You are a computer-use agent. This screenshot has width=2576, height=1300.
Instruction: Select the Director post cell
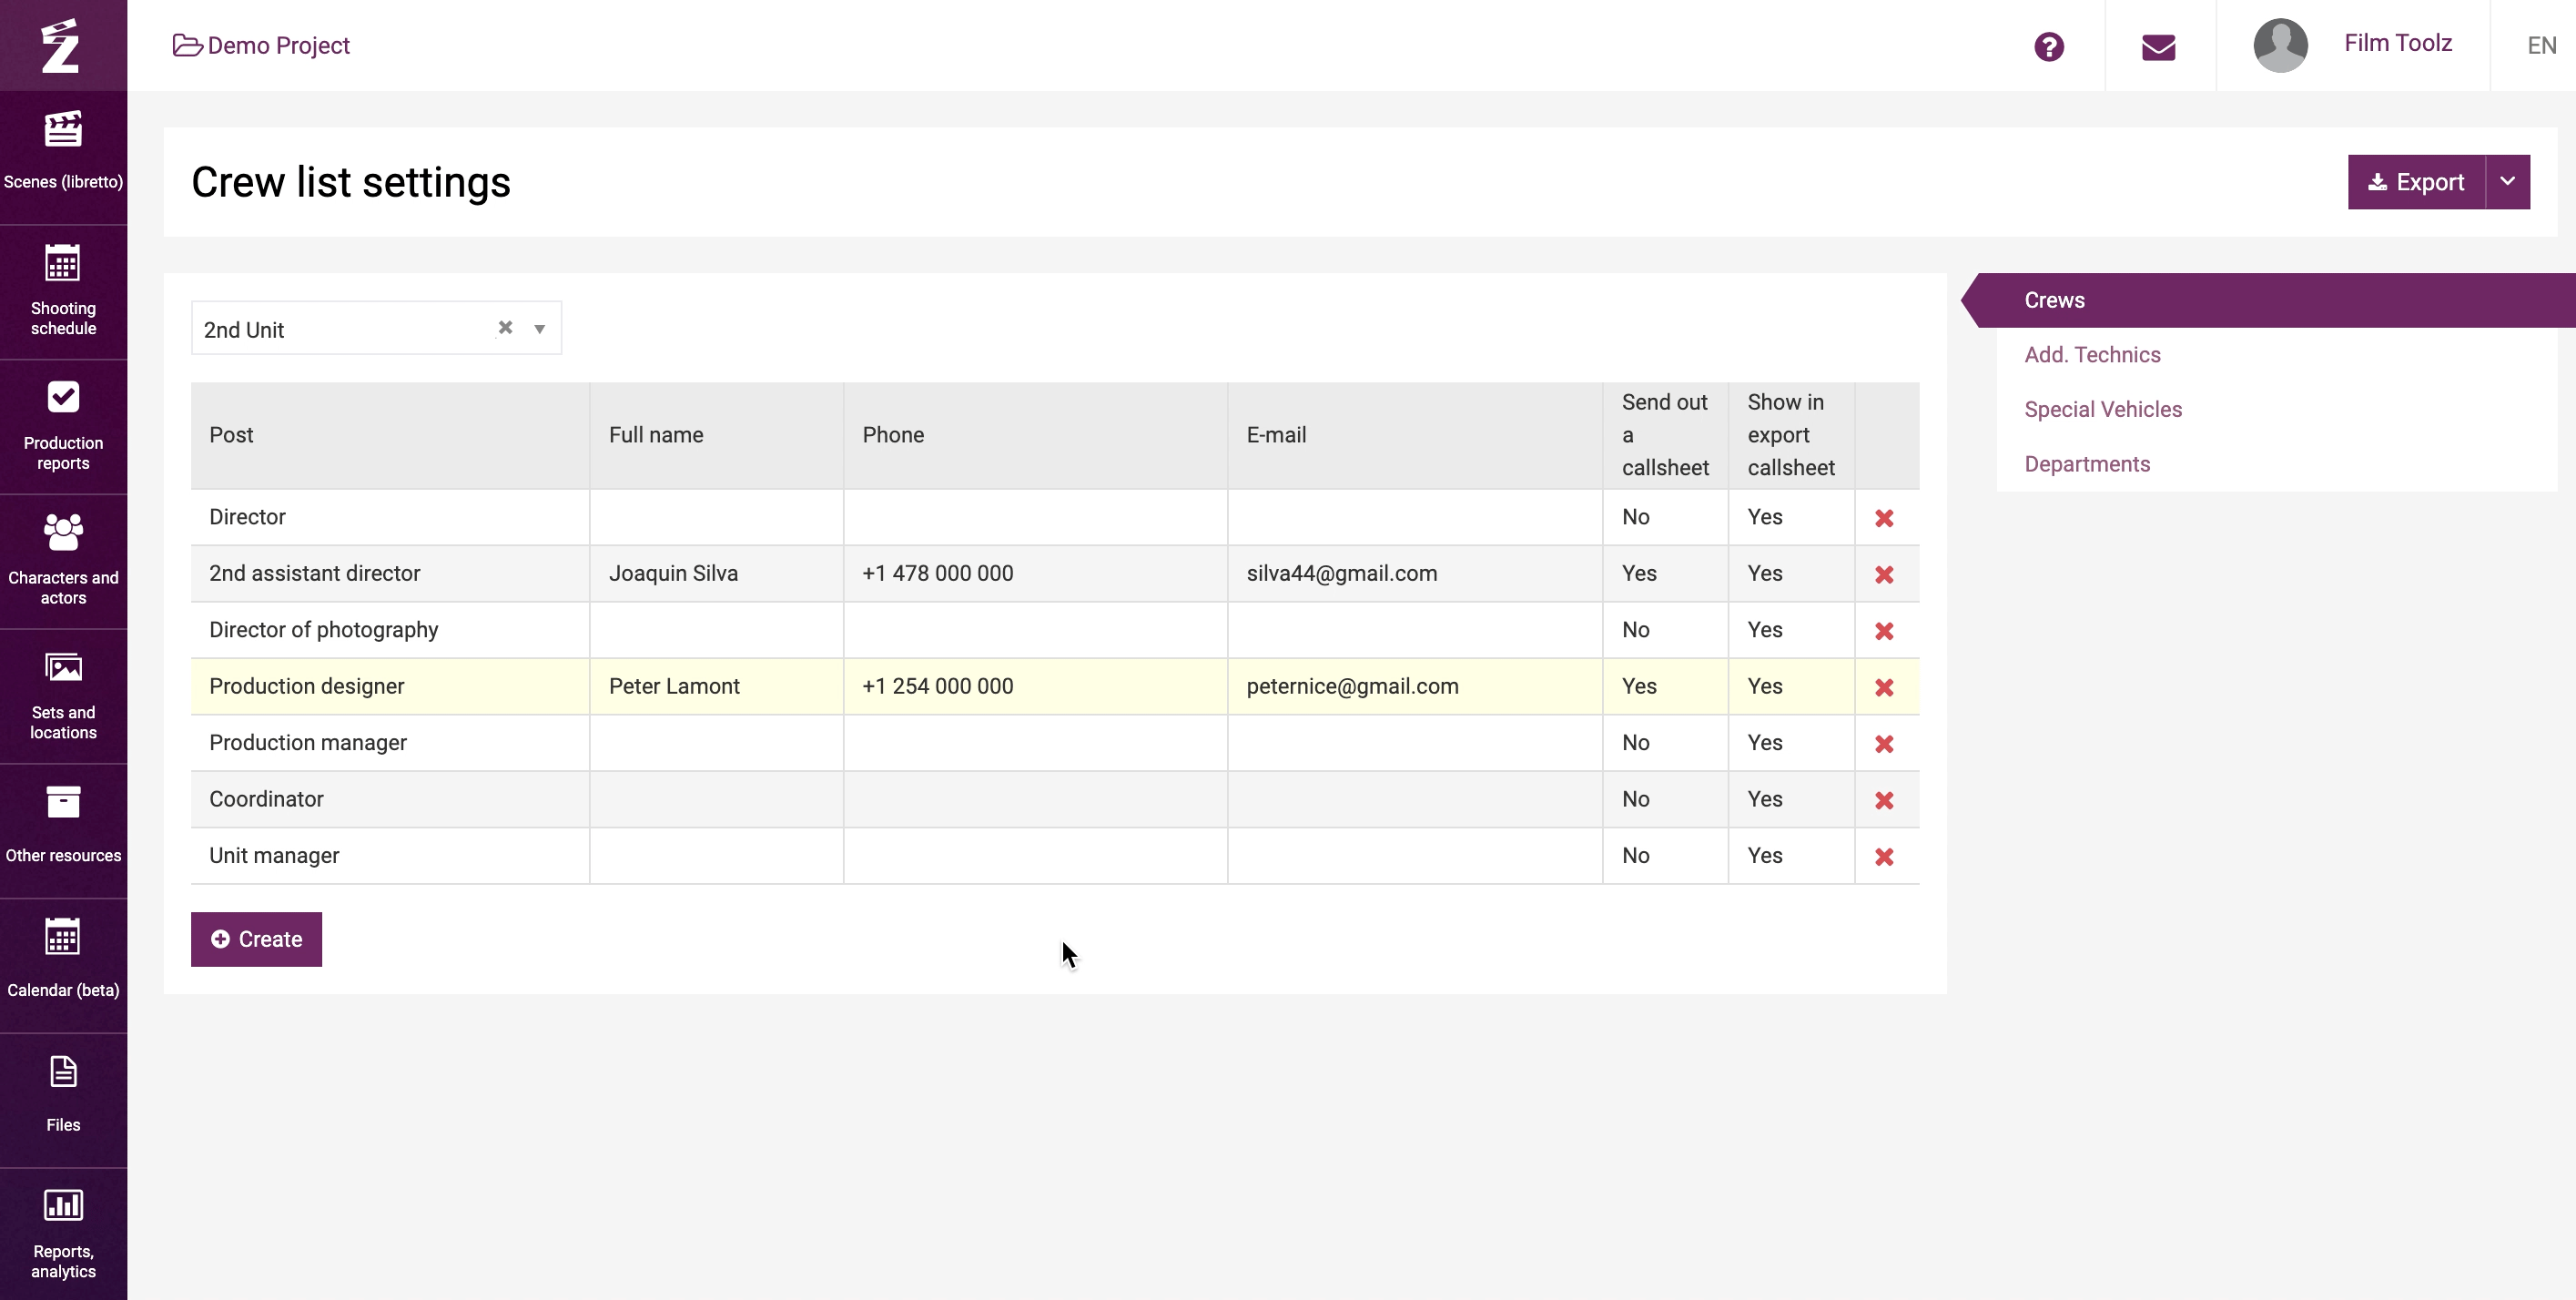point(390,517)
